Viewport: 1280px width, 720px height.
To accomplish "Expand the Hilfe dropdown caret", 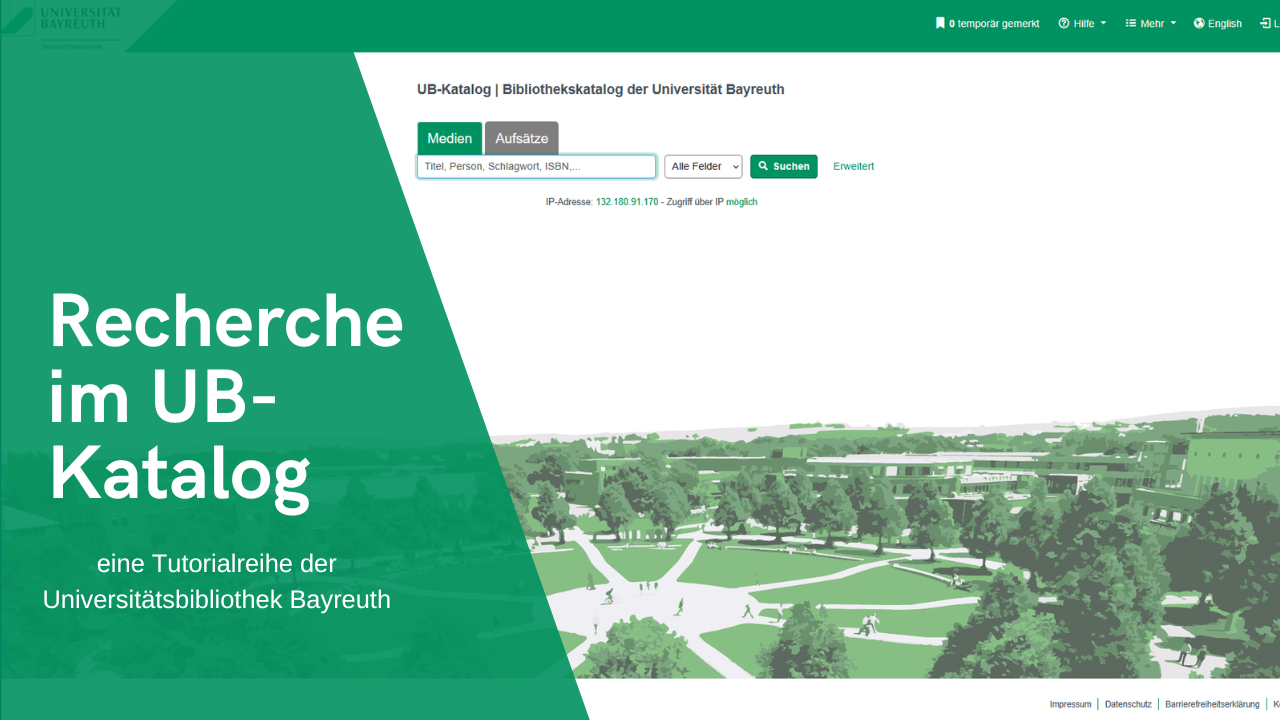I will click(x=1103, y=23).
